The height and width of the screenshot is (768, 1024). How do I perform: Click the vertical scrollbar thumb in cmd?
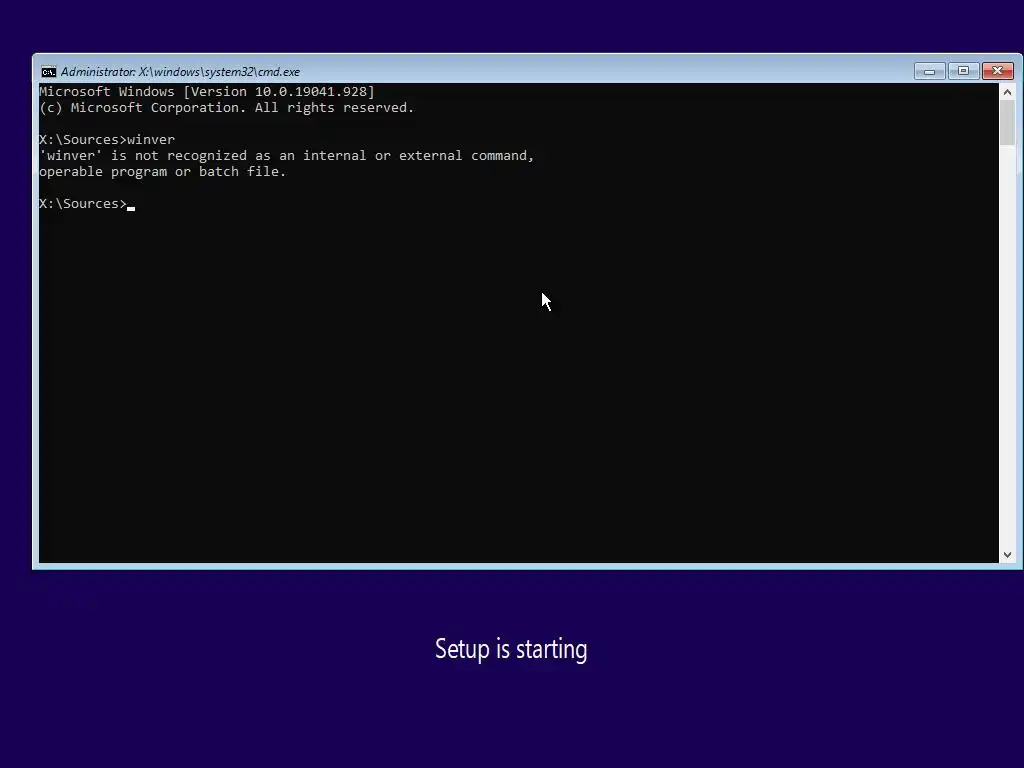1007,123
